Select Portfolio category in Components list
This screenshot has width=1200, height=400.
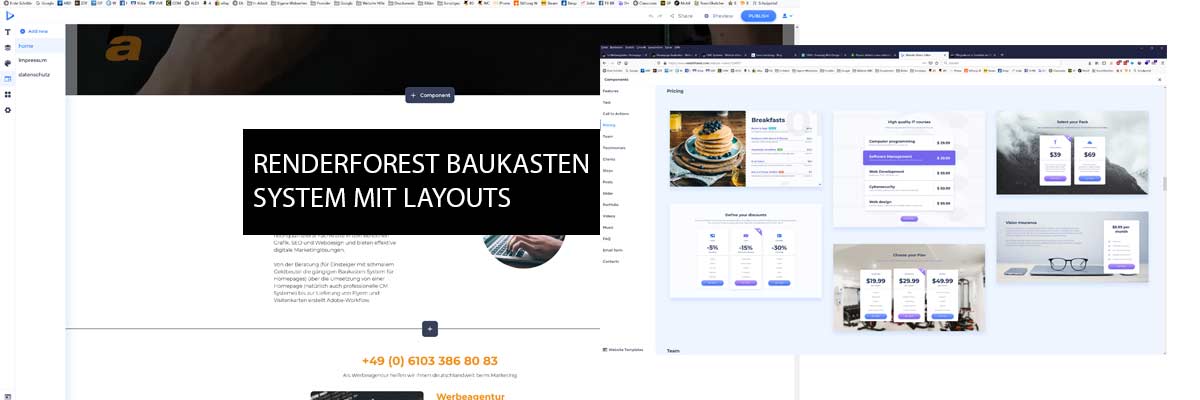[x=610, y=204]
